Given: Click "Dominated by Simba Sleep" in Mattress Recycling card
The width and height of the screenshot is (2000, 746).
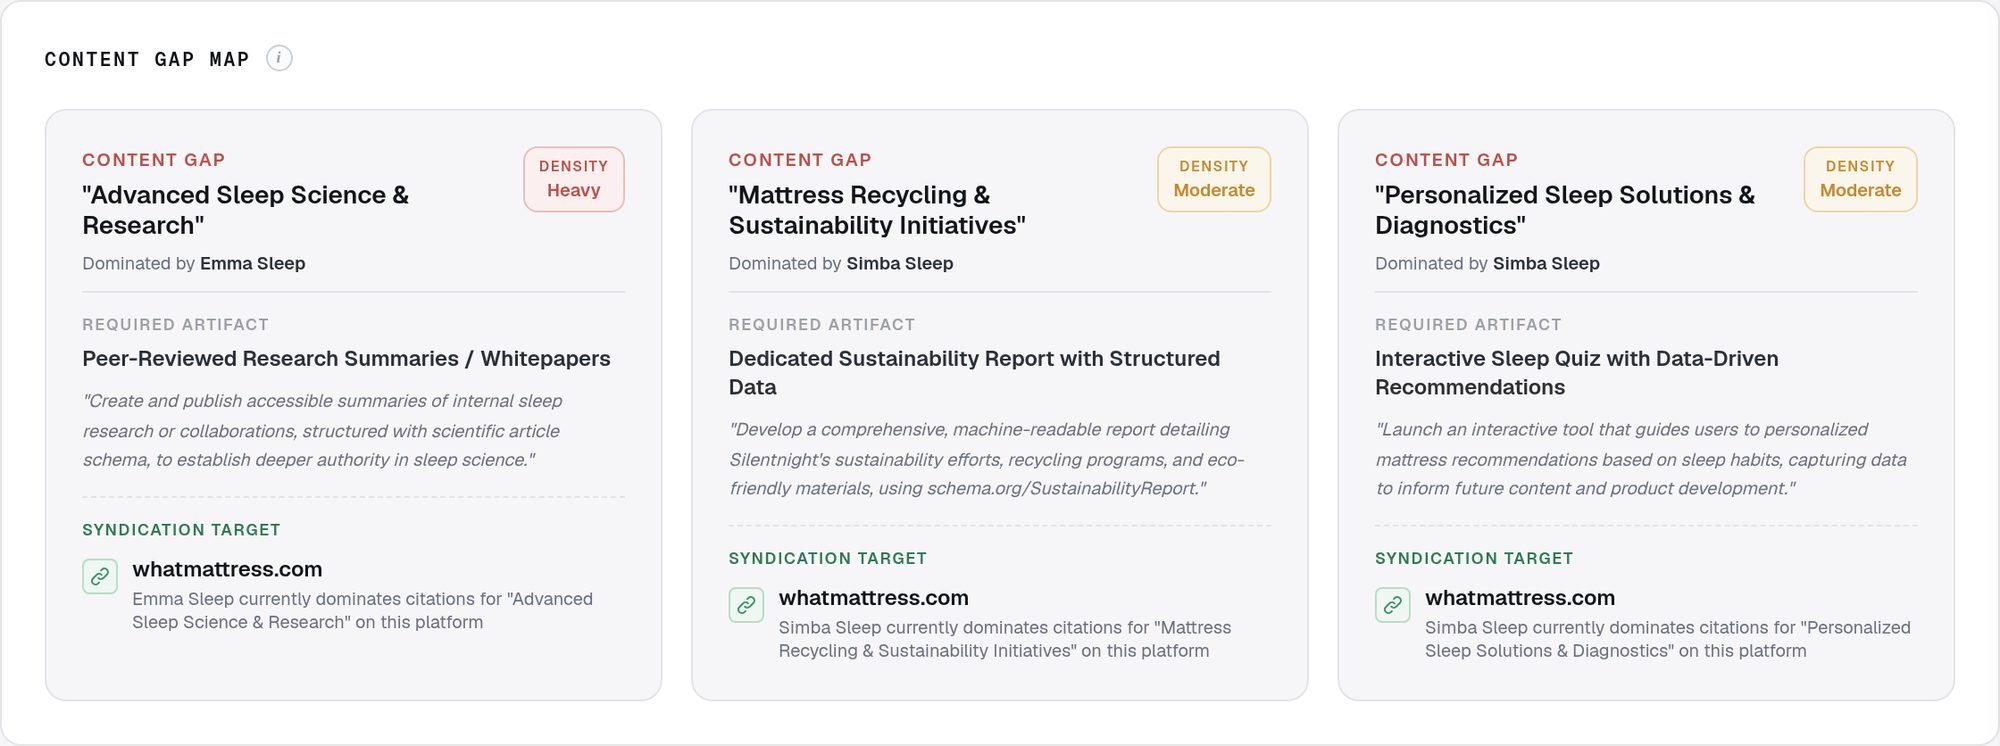Looking at the screenshot, I should point(841,264).
